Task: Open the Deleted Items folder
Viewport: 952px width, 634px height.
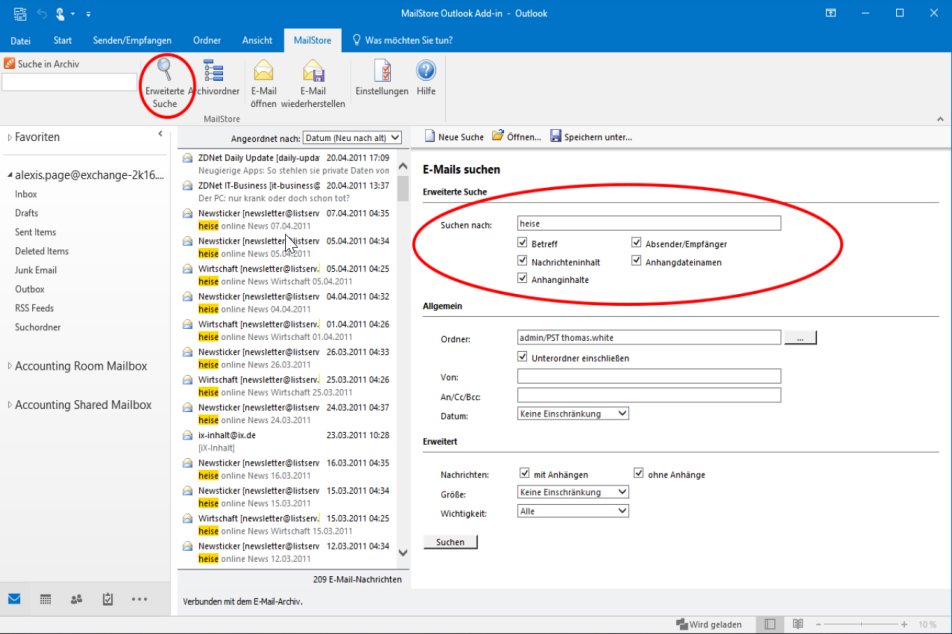Action: tap(42, 251)
